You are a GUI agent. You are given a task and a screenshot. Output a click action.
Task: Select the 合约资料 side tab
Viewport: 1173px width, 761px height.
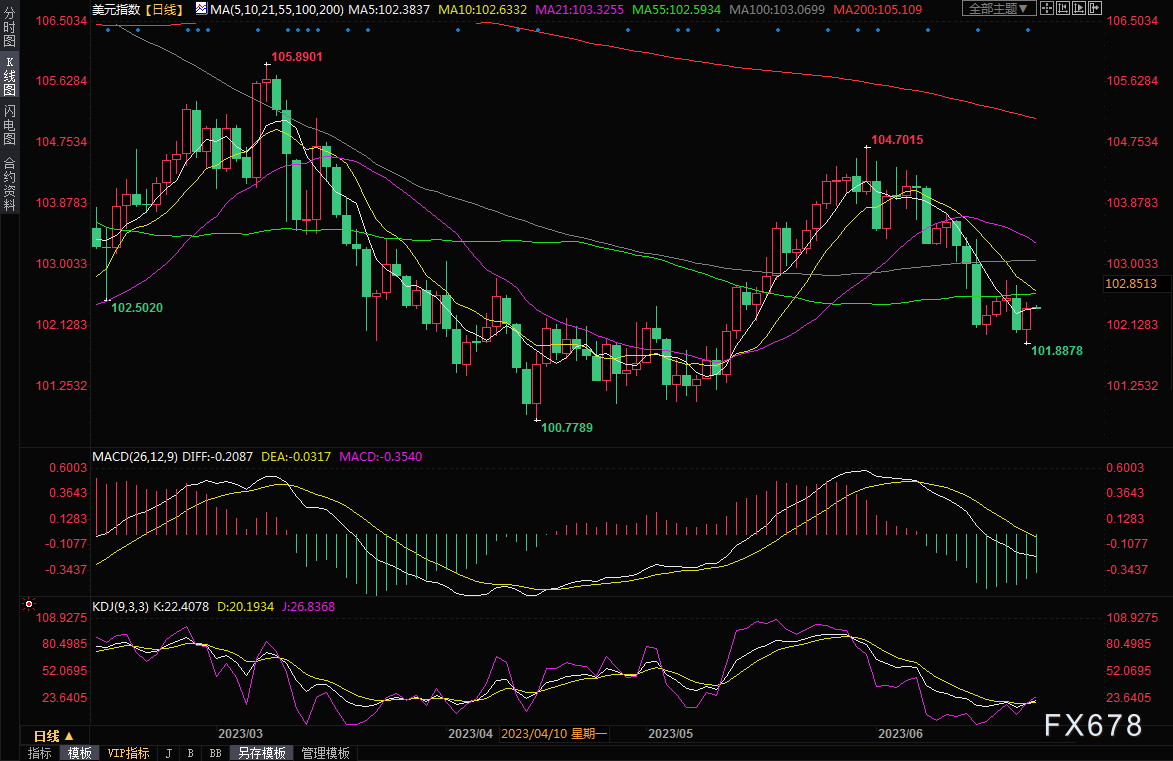(x=9, y=184)
